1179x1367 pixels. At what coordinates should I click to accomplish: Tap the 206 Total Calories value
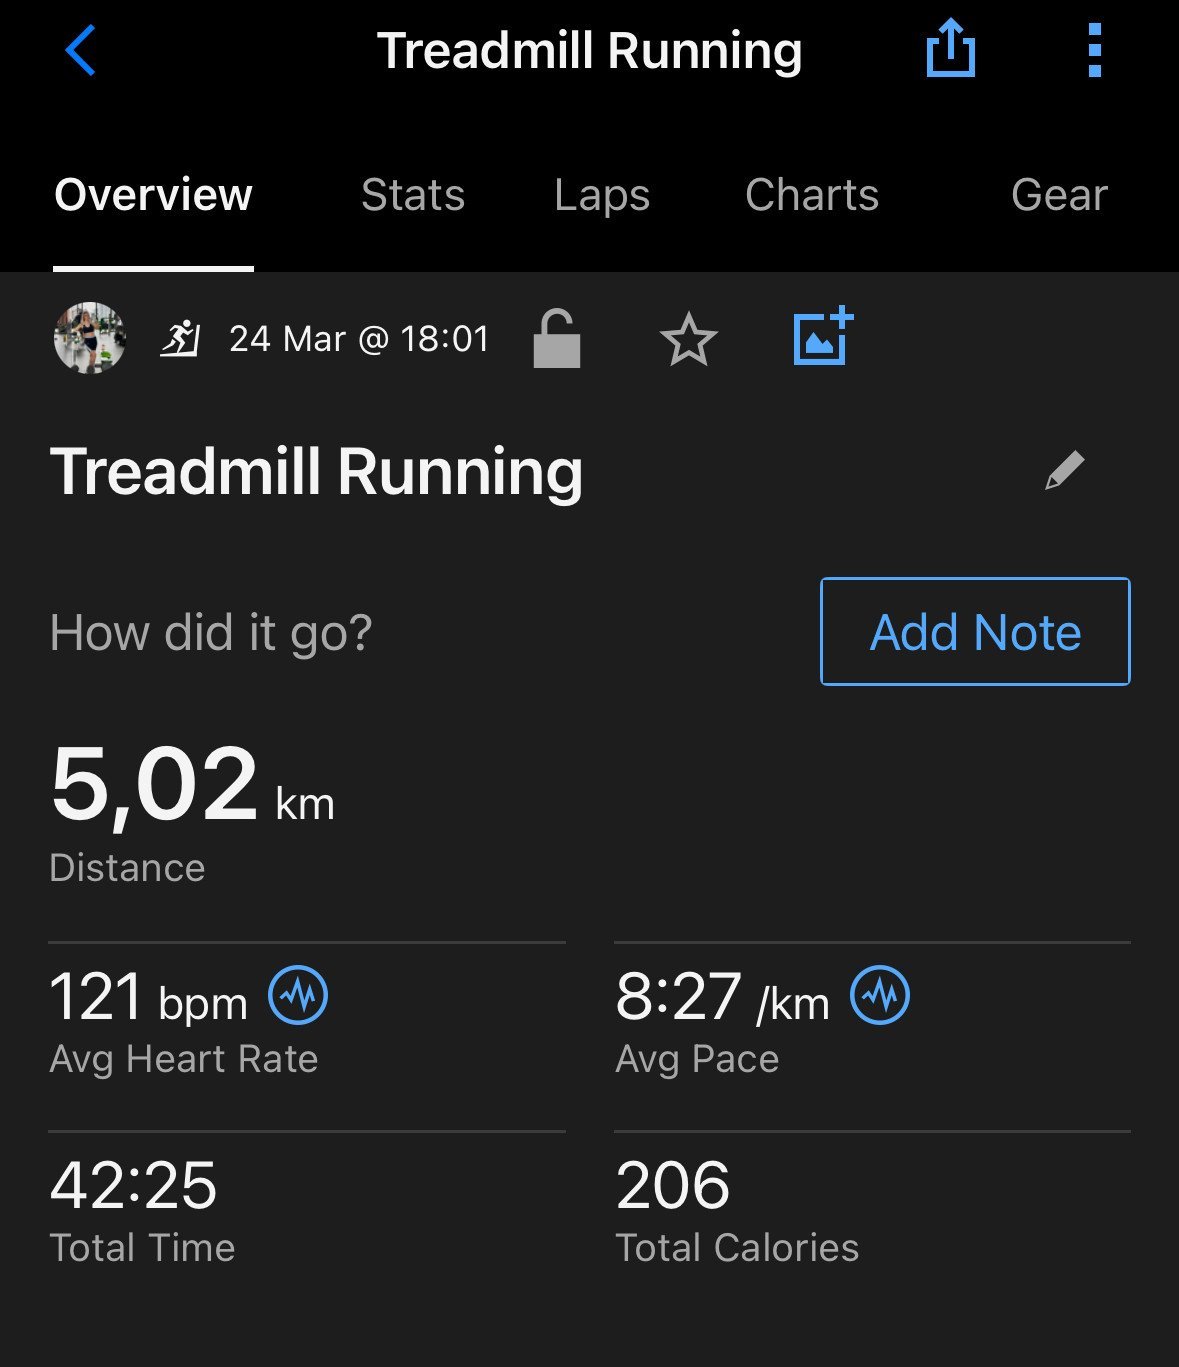(673, 1185)
